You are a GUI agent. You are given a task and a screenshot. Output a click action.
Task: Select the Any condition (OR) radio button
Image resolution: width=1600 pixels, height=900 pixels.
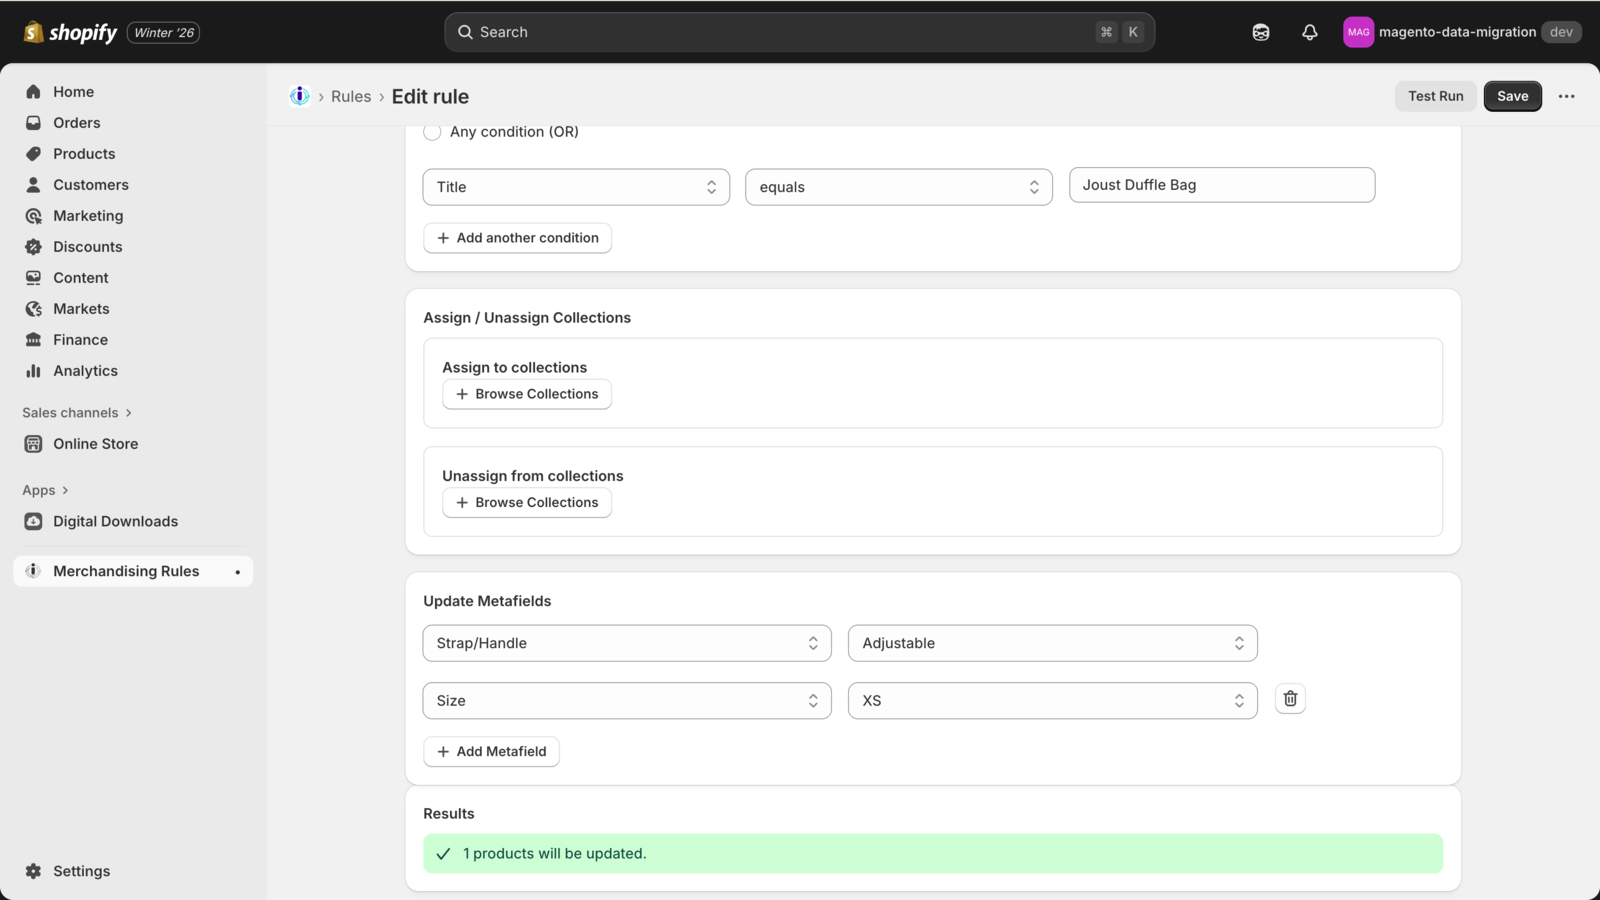click(x=432, y=132)
